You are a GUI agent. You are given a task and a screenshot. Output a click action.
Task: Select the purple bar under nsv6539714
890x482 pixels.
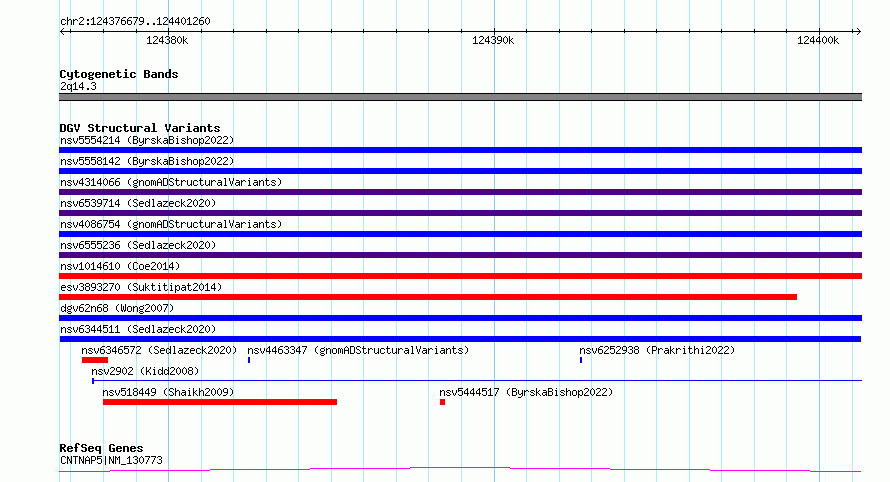click(460, 213)
